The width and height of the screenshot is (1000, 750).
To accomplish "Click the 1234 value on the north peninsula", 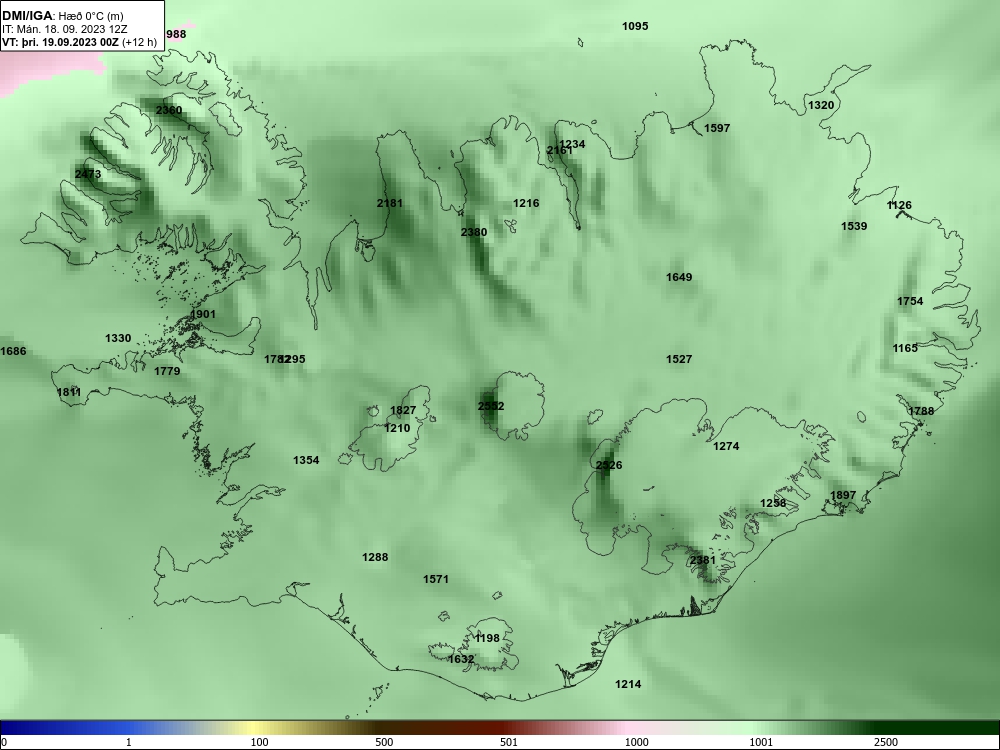I will [573, 144].
